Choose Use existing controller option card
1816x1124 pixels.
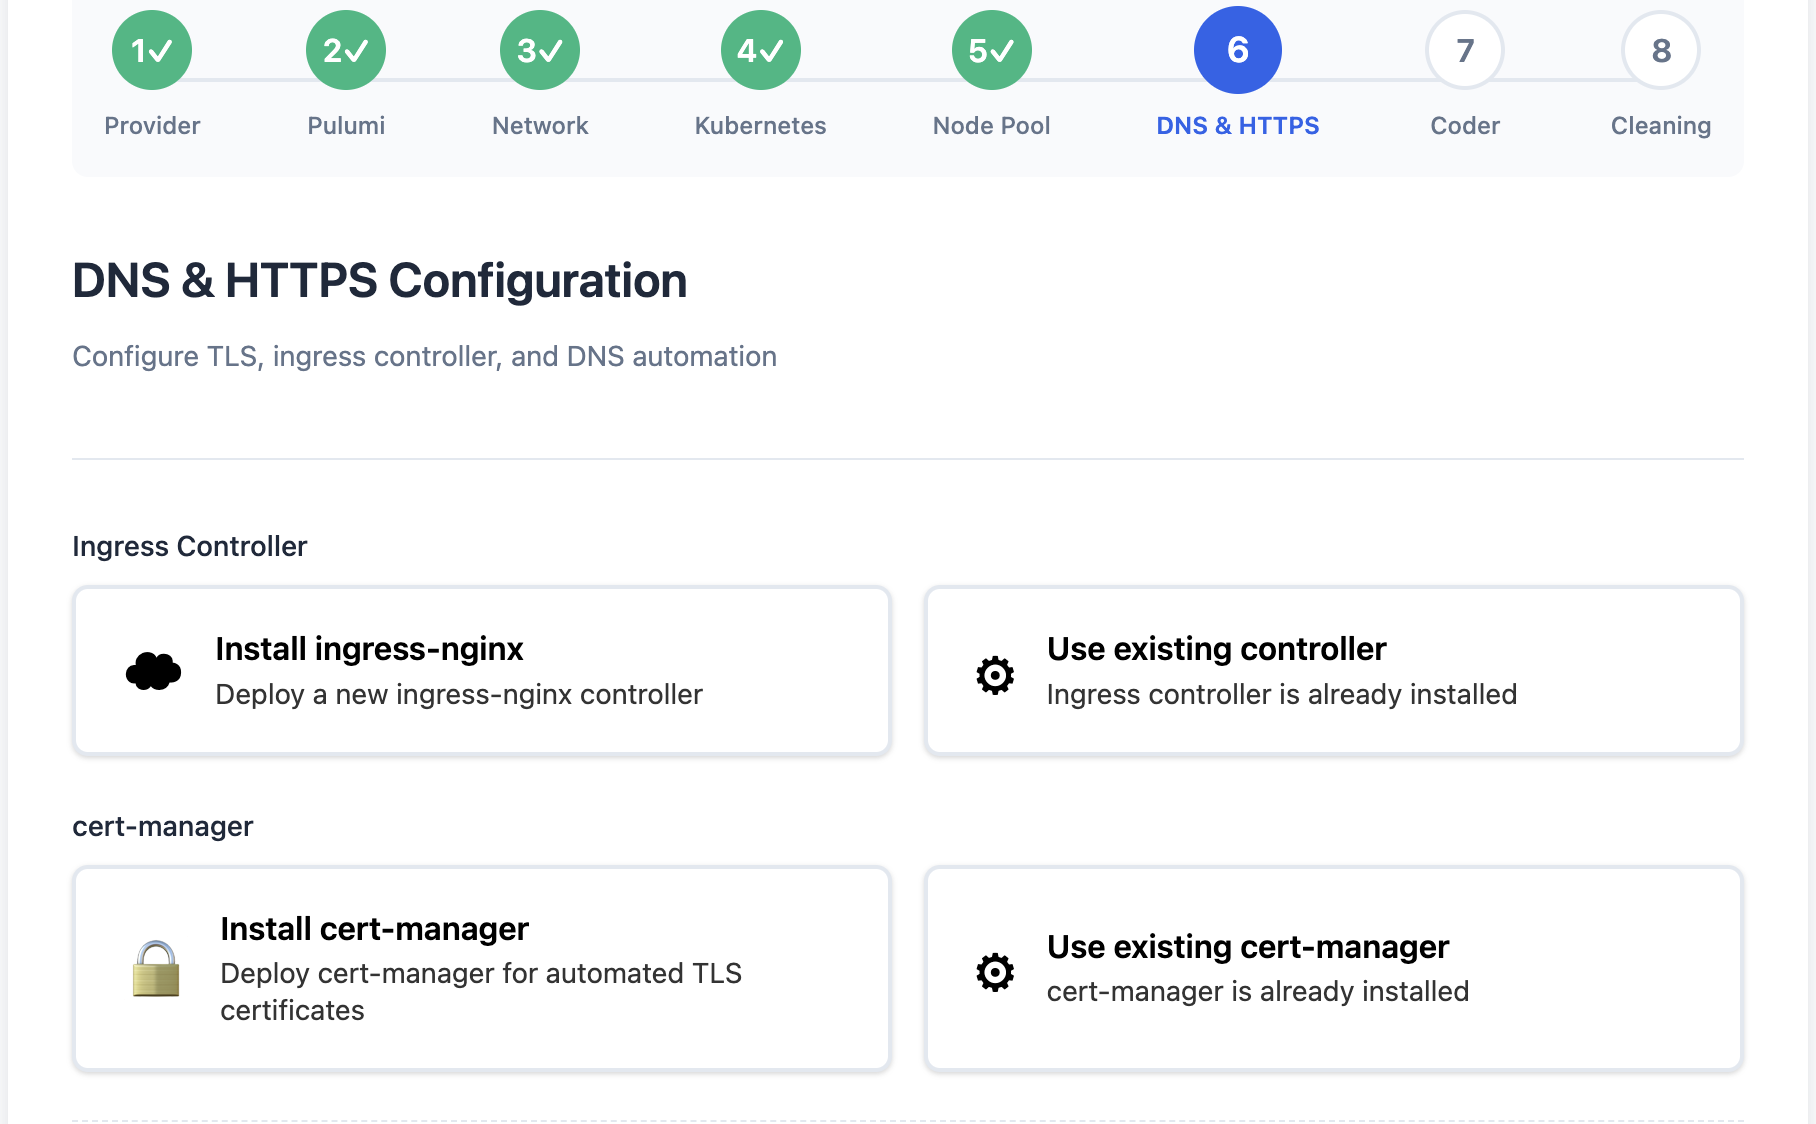(x=1334, y=670)
